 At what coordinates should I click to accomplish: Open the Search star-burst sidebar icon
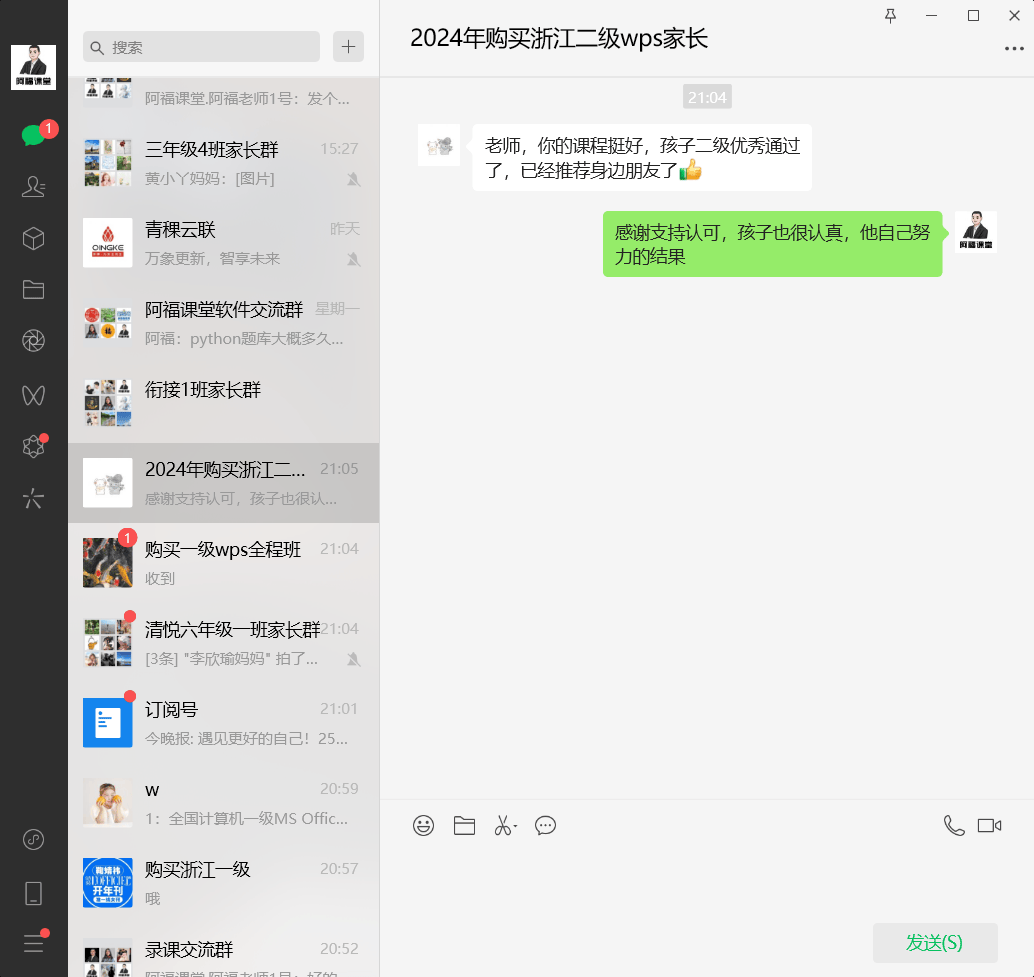pos(33,498)
